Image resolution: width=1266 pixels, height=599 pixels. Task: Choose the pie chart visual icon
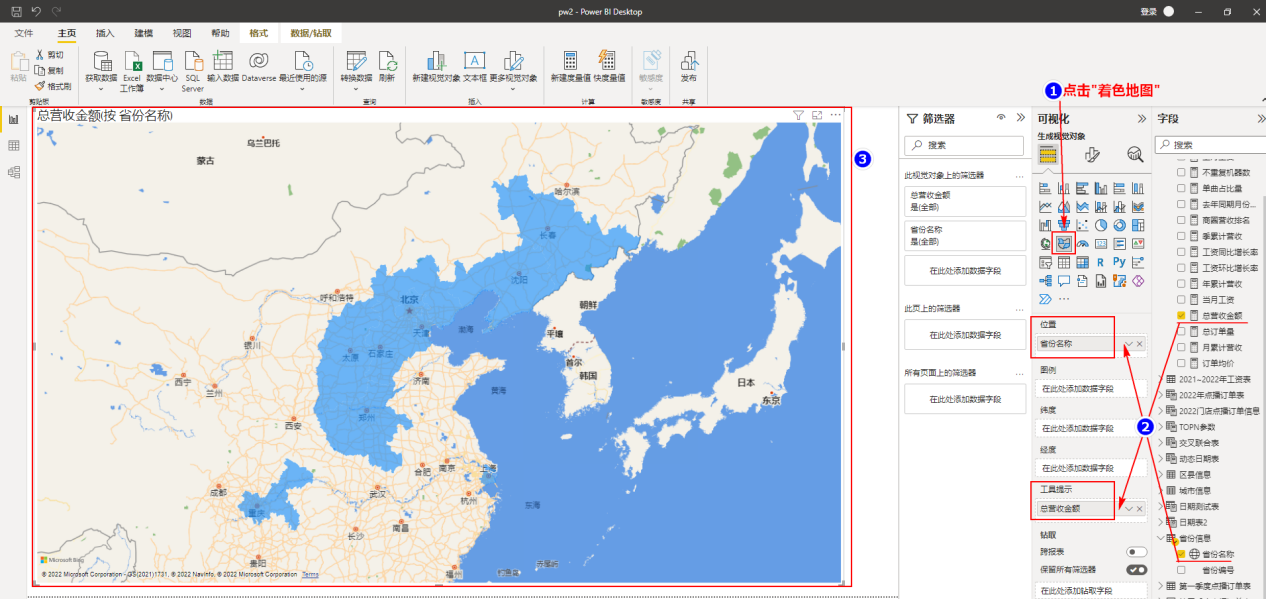(x=1101, y=225)
